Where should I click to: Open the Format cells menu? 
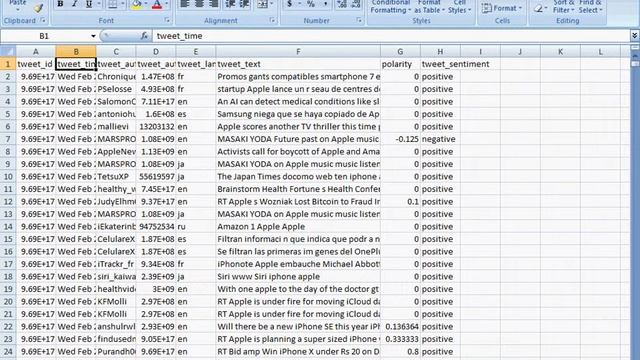pyautogui.click(x=502, y=8)
